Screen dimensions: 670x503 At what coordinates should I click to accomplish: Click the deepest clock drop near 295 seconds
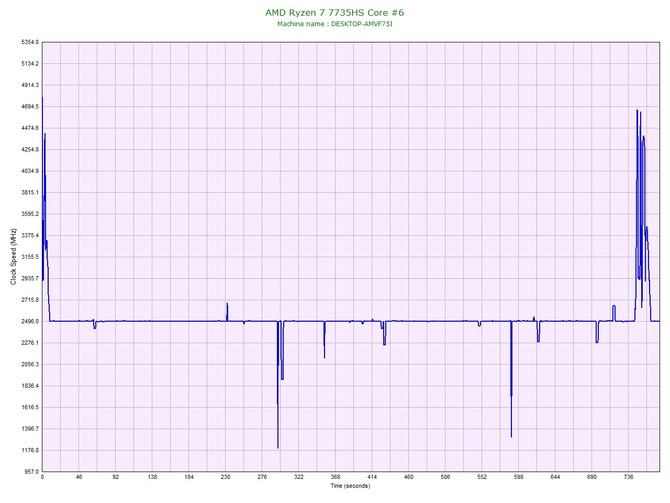[278, 447]
